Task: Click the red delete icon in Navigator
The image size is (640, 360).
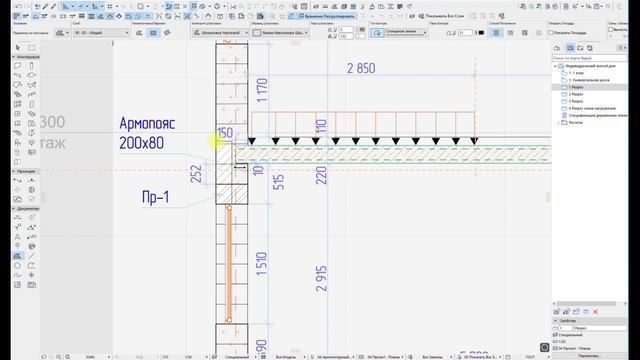Action: [596, 312]
